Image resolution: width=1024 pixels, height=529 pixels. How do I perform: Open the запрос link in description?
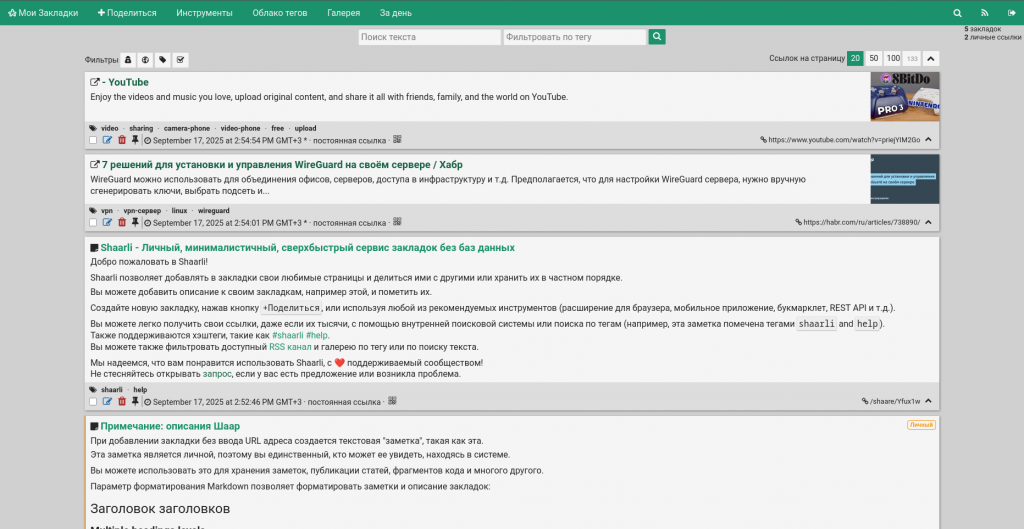tap(217, 374)
